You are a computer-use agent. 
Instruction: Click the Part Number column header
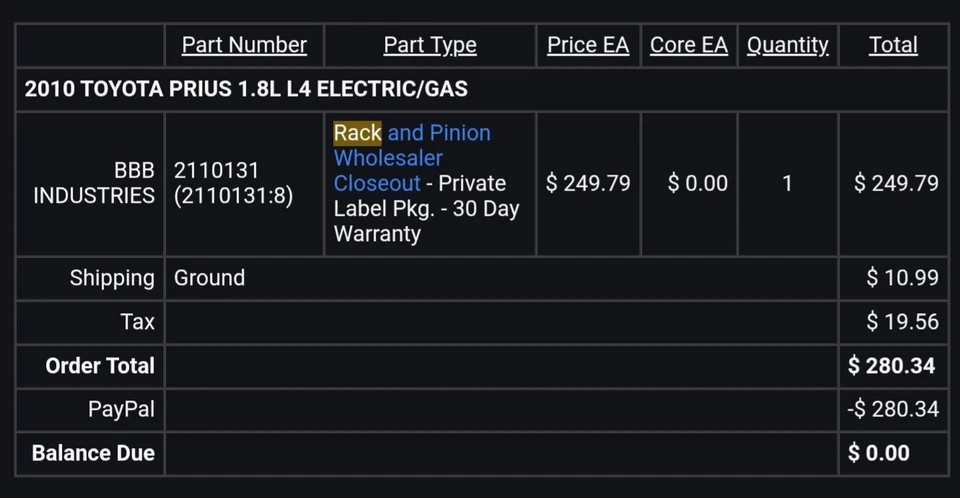click(244, 45)
